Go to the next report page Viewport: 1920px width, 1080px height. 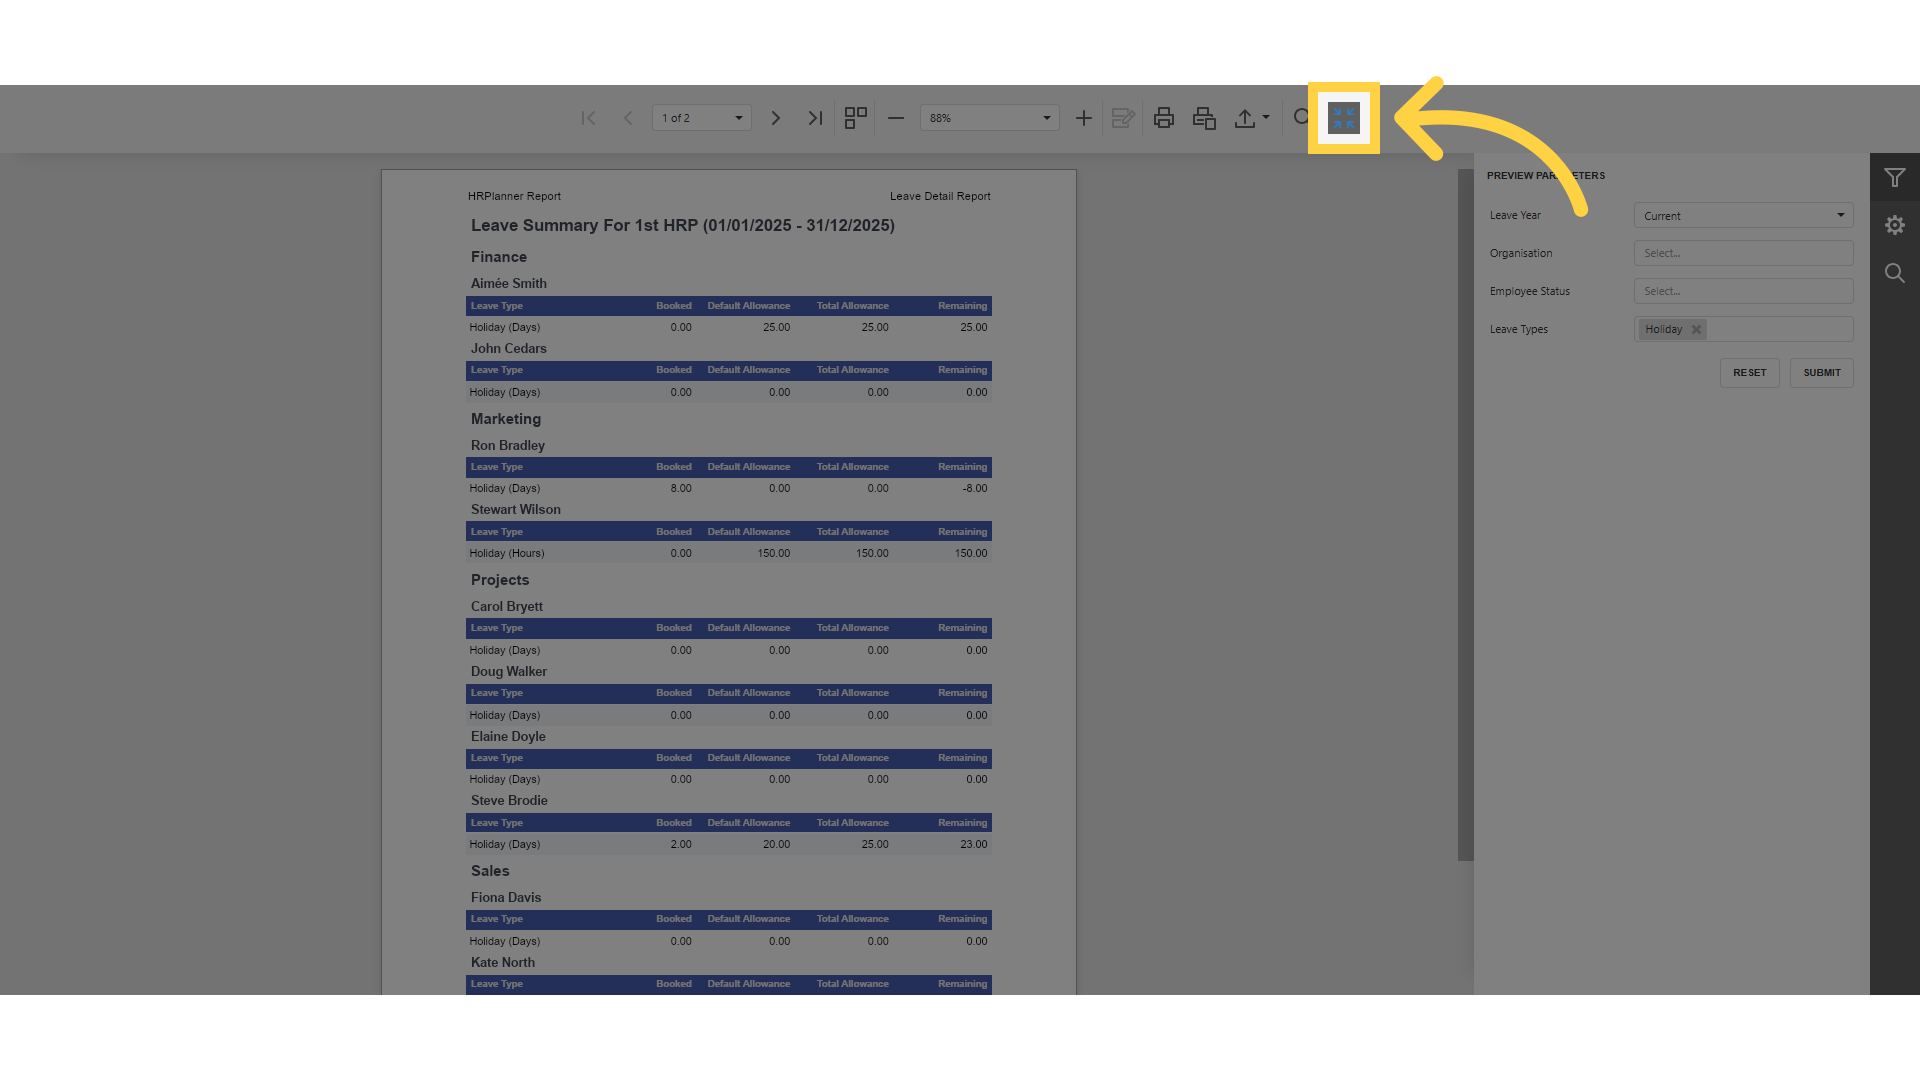[775, 118]
